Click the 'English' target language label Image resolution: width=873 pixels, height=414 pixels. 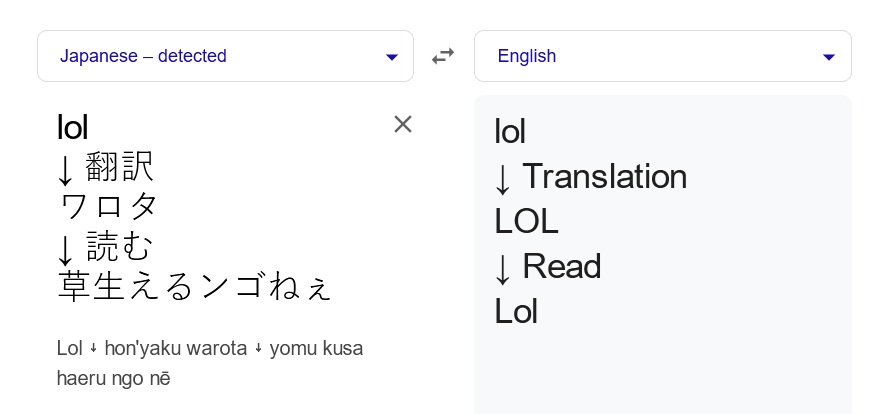point(527,56)
